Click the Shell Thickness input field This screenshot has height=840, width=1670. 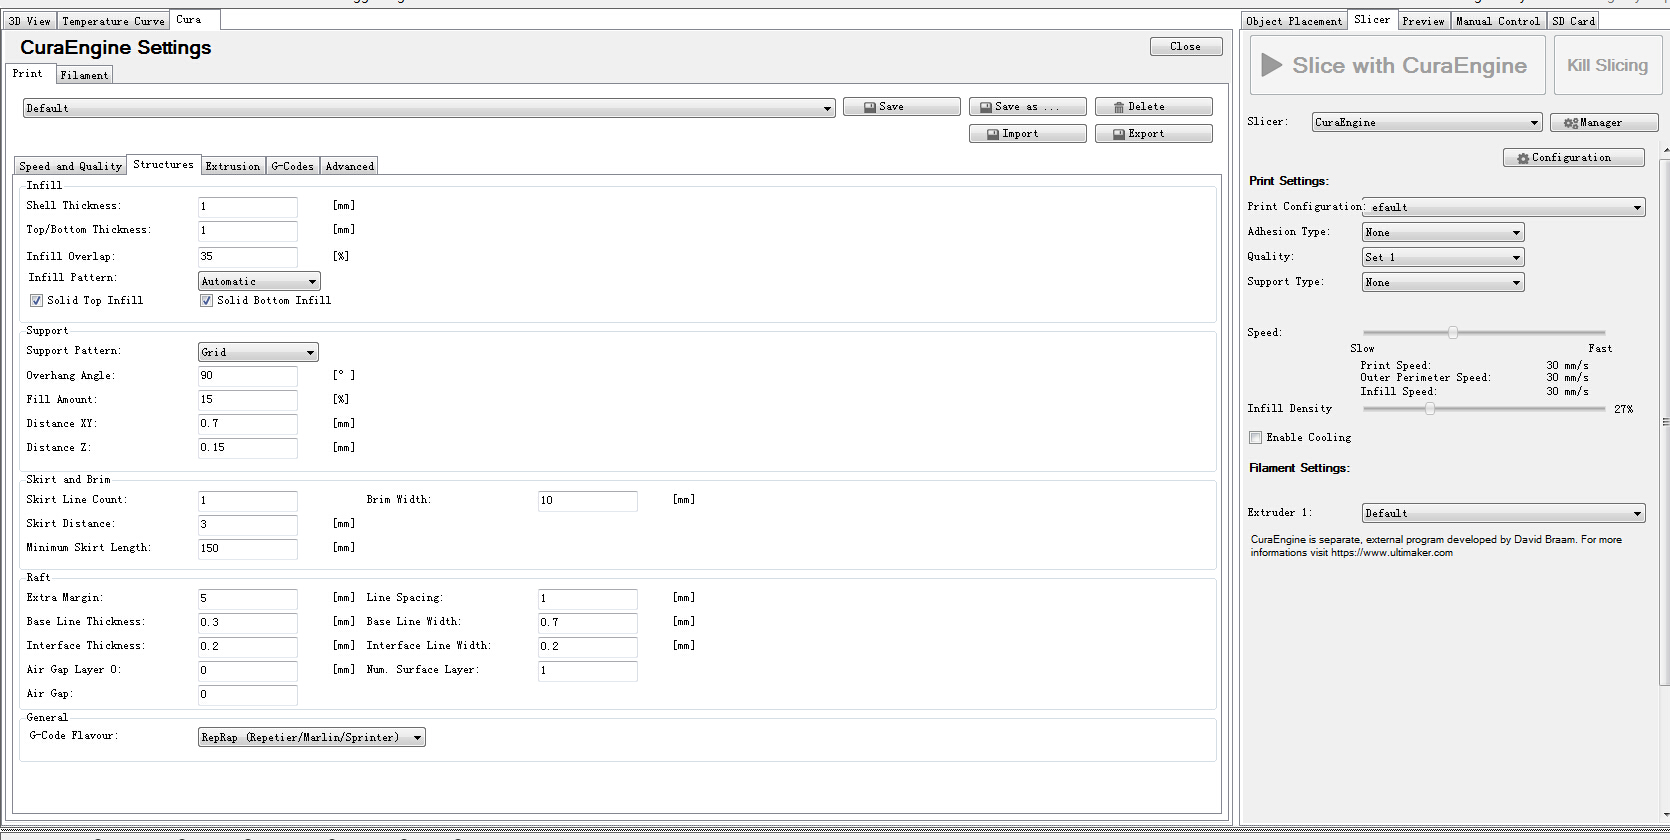247,207
